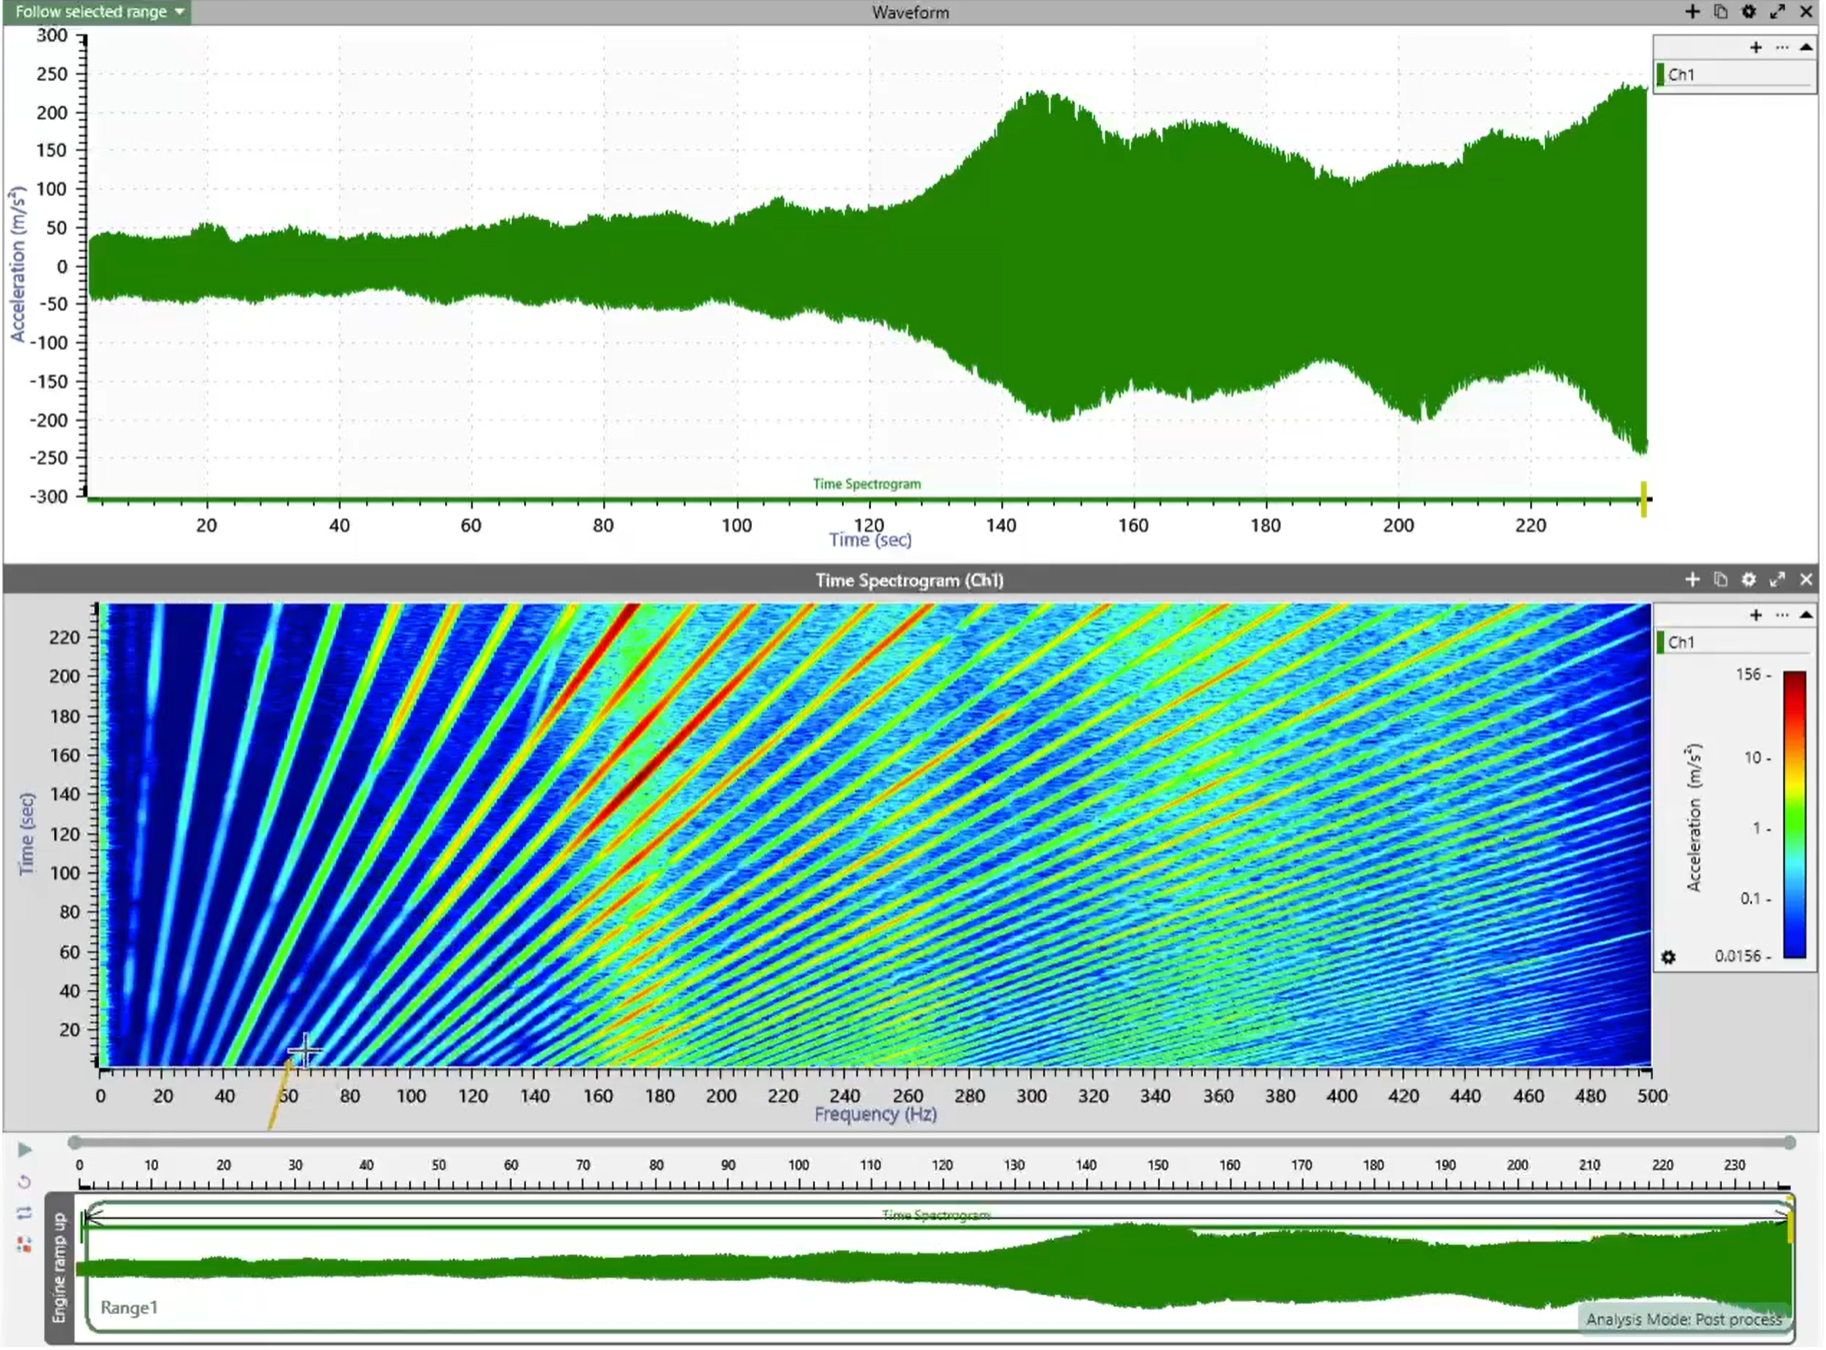
Task: Open the color scale settings gear
Action: click(1668, 958)
